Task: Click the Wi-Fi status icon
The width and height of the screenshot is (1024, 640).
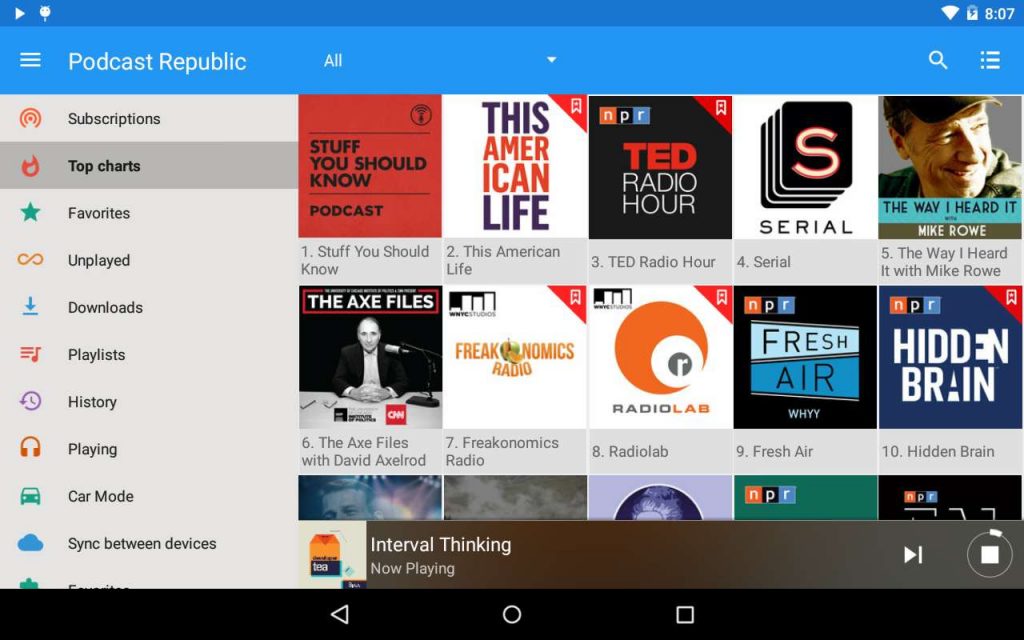Action: point(950,13)
